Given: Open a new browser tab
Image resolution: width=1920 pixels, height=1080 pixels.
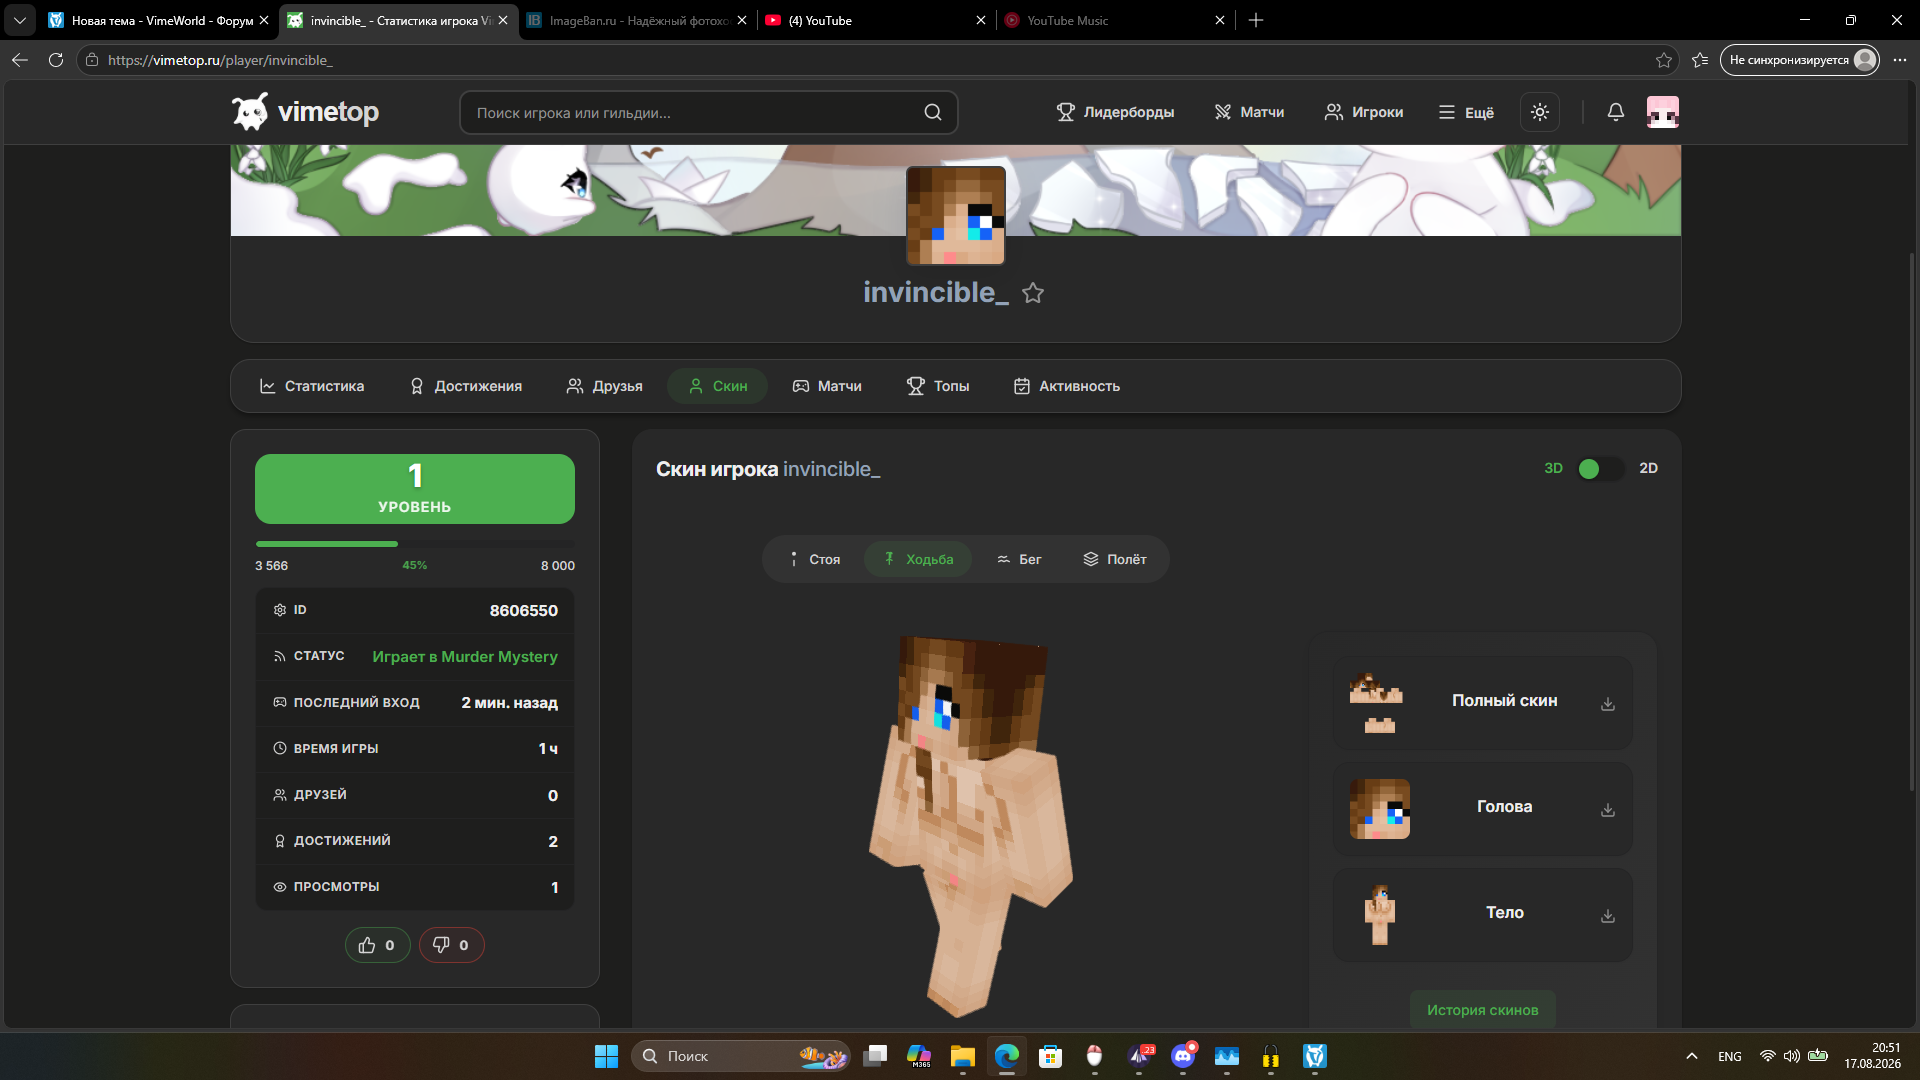Looking at the screenshot, I should tap(1256, 20).
